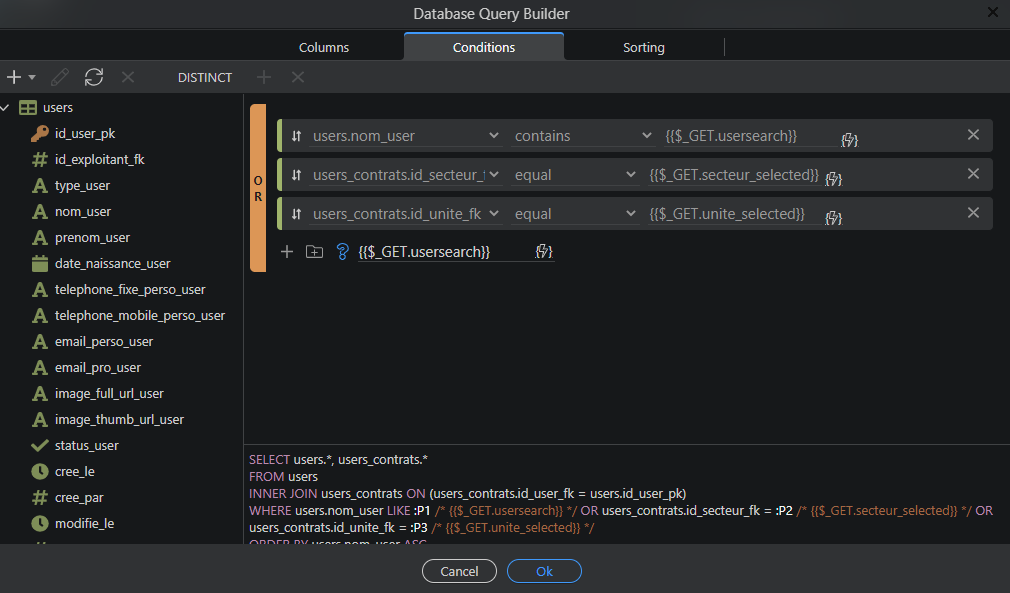Viewport: 1010px width, 593px height.
Task: Remove the users.nom_user condition row
Action: pyautogui.click(x=973, y=135)
